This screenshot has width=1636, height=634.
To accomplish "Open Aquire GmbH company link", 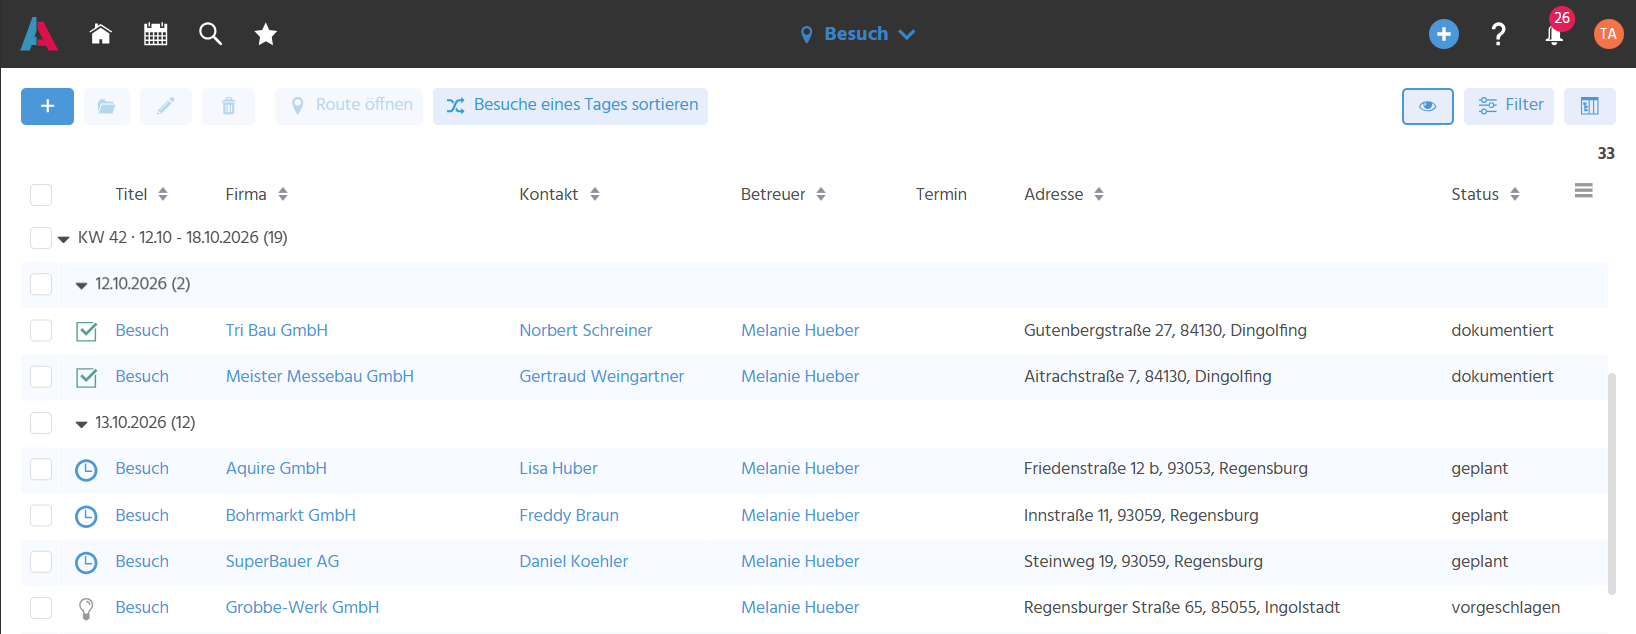I will 276,468.
